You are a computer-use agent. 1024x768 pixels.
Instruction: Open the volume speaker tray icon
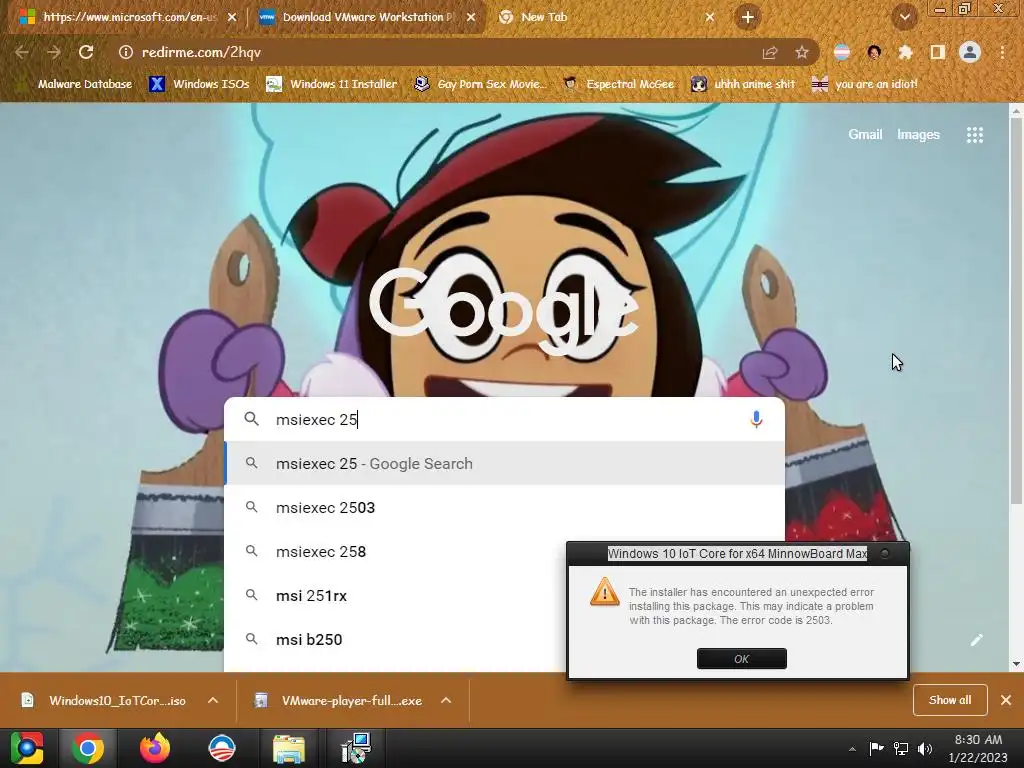(x=925, y=748)
